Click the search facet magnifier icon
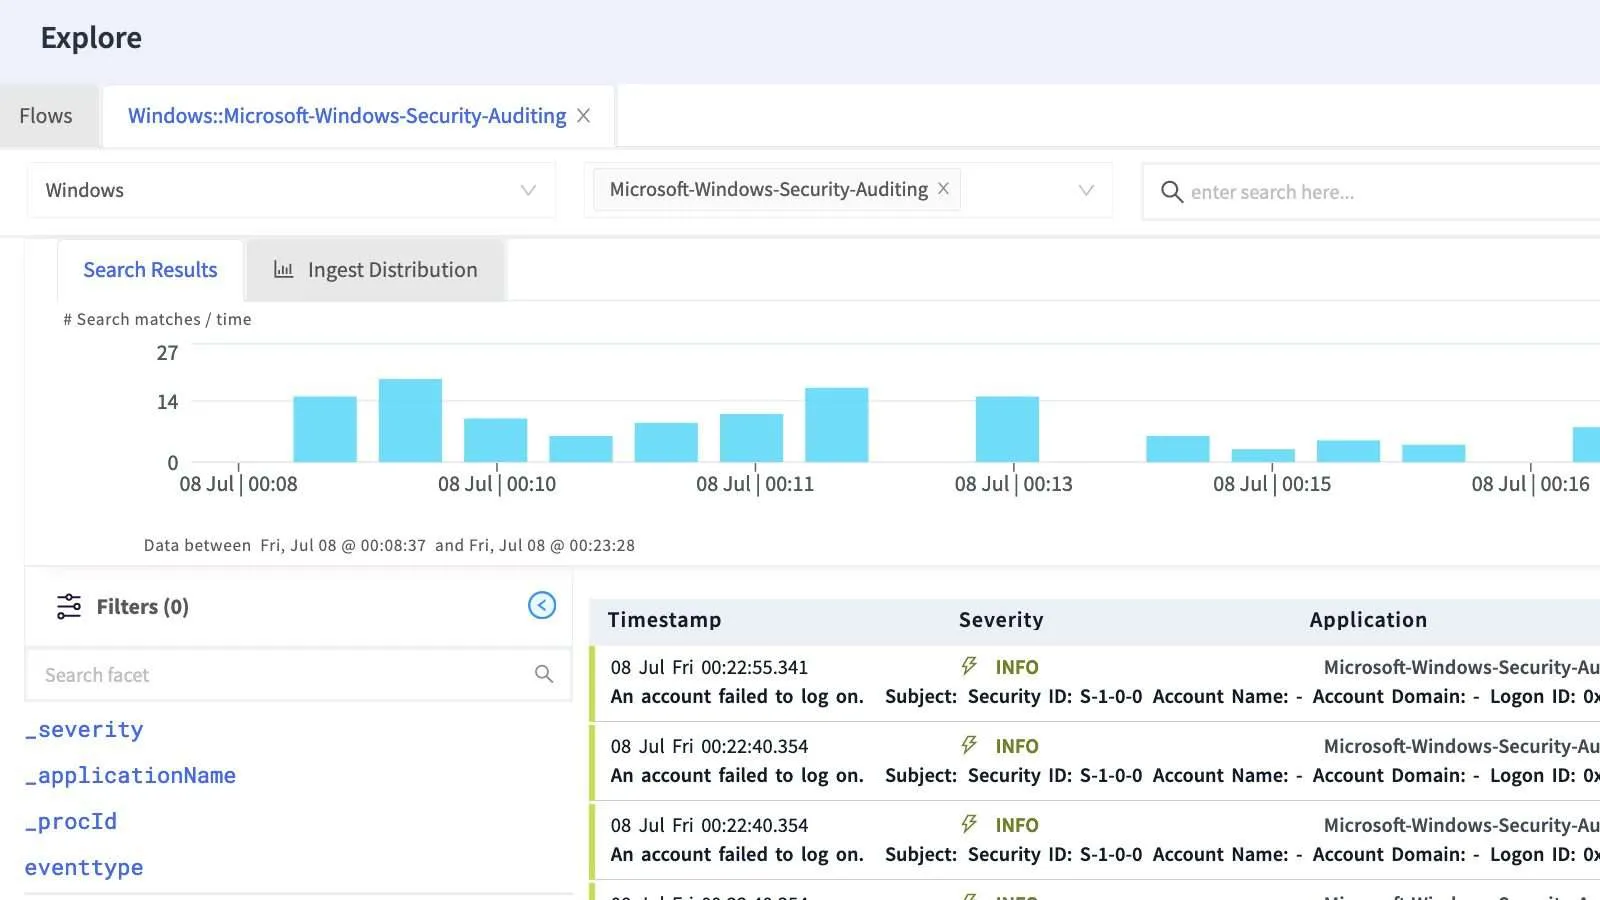Viewport: 1600px width, 900px height. tap(544, 675)
